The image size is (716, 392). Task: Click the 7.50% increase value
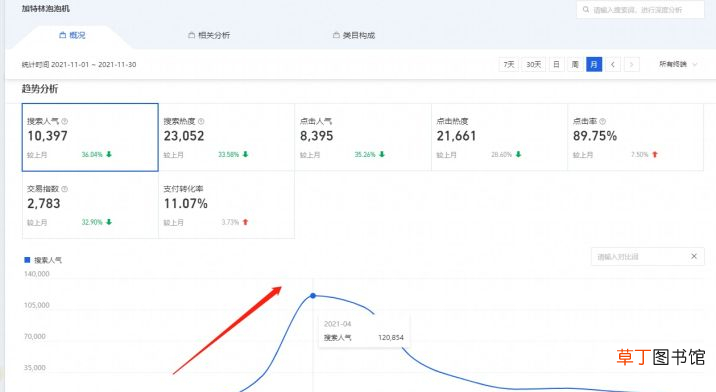click(x=640, y=155)
